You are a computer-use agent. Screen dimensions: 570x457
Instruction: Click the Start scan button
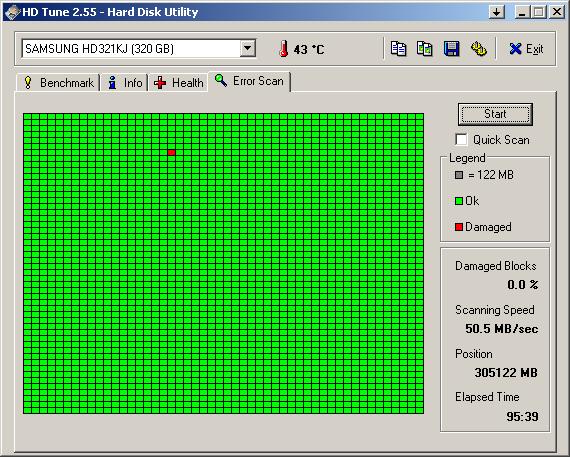495,114
